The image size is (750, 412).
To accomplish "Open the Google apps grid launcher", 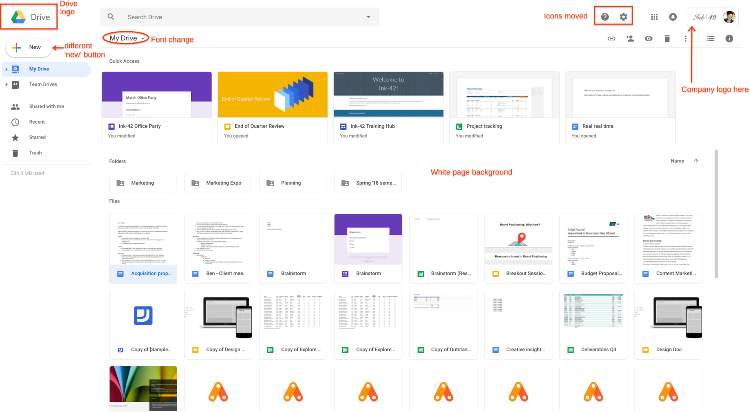I will pyautogui.click(x=654, y=17).
